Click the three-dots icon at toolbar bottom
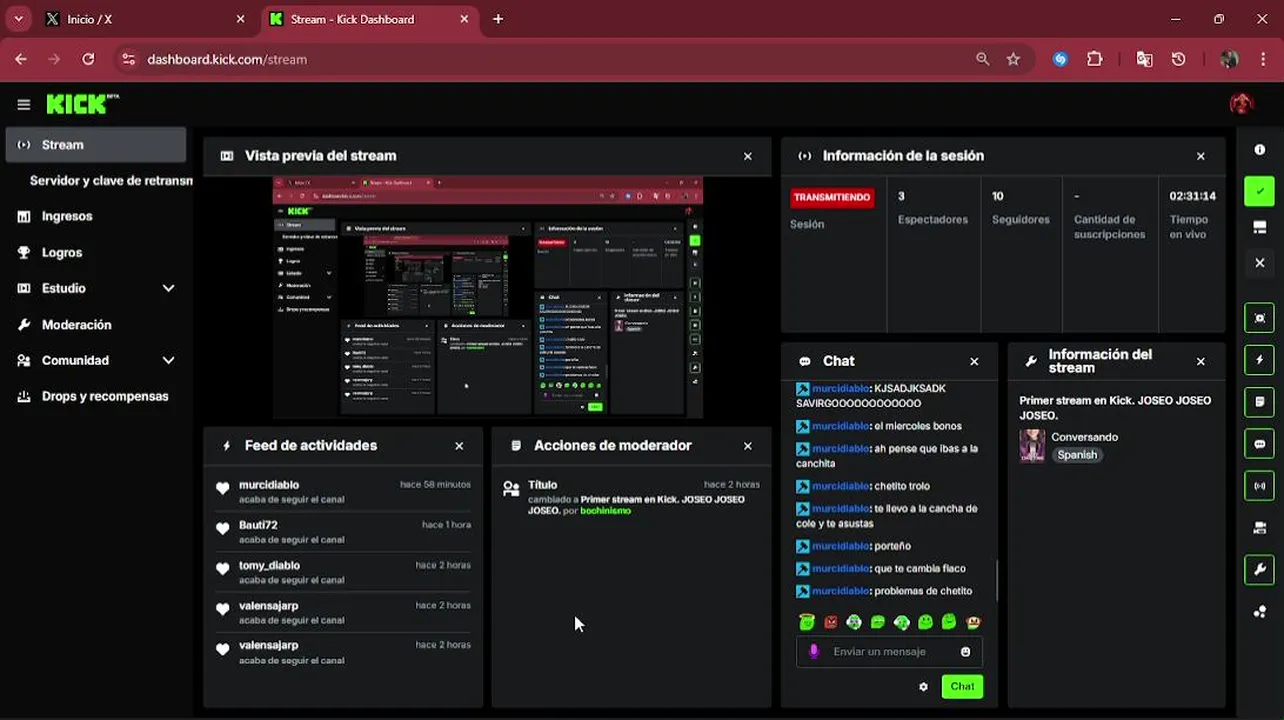1284x720 pixels. coord(1260,612)
